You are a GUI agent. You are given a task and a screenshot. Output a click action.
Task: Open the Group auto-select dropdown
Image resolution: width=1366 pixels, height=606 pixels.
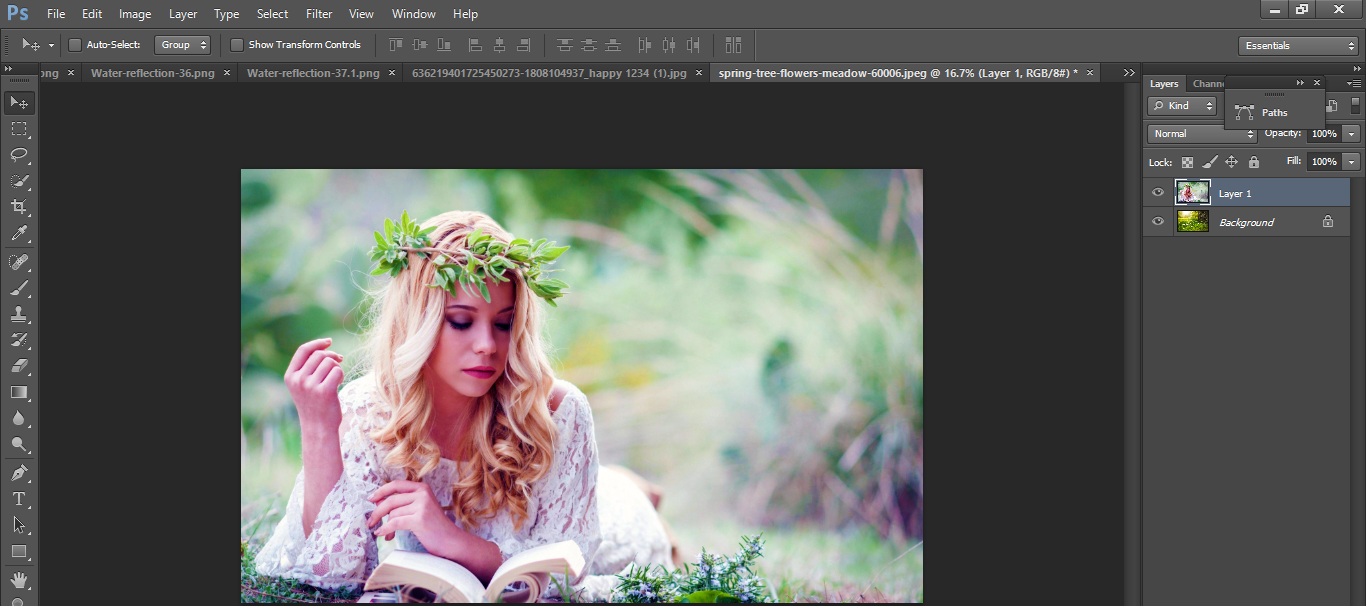click(x=183, y=45)
